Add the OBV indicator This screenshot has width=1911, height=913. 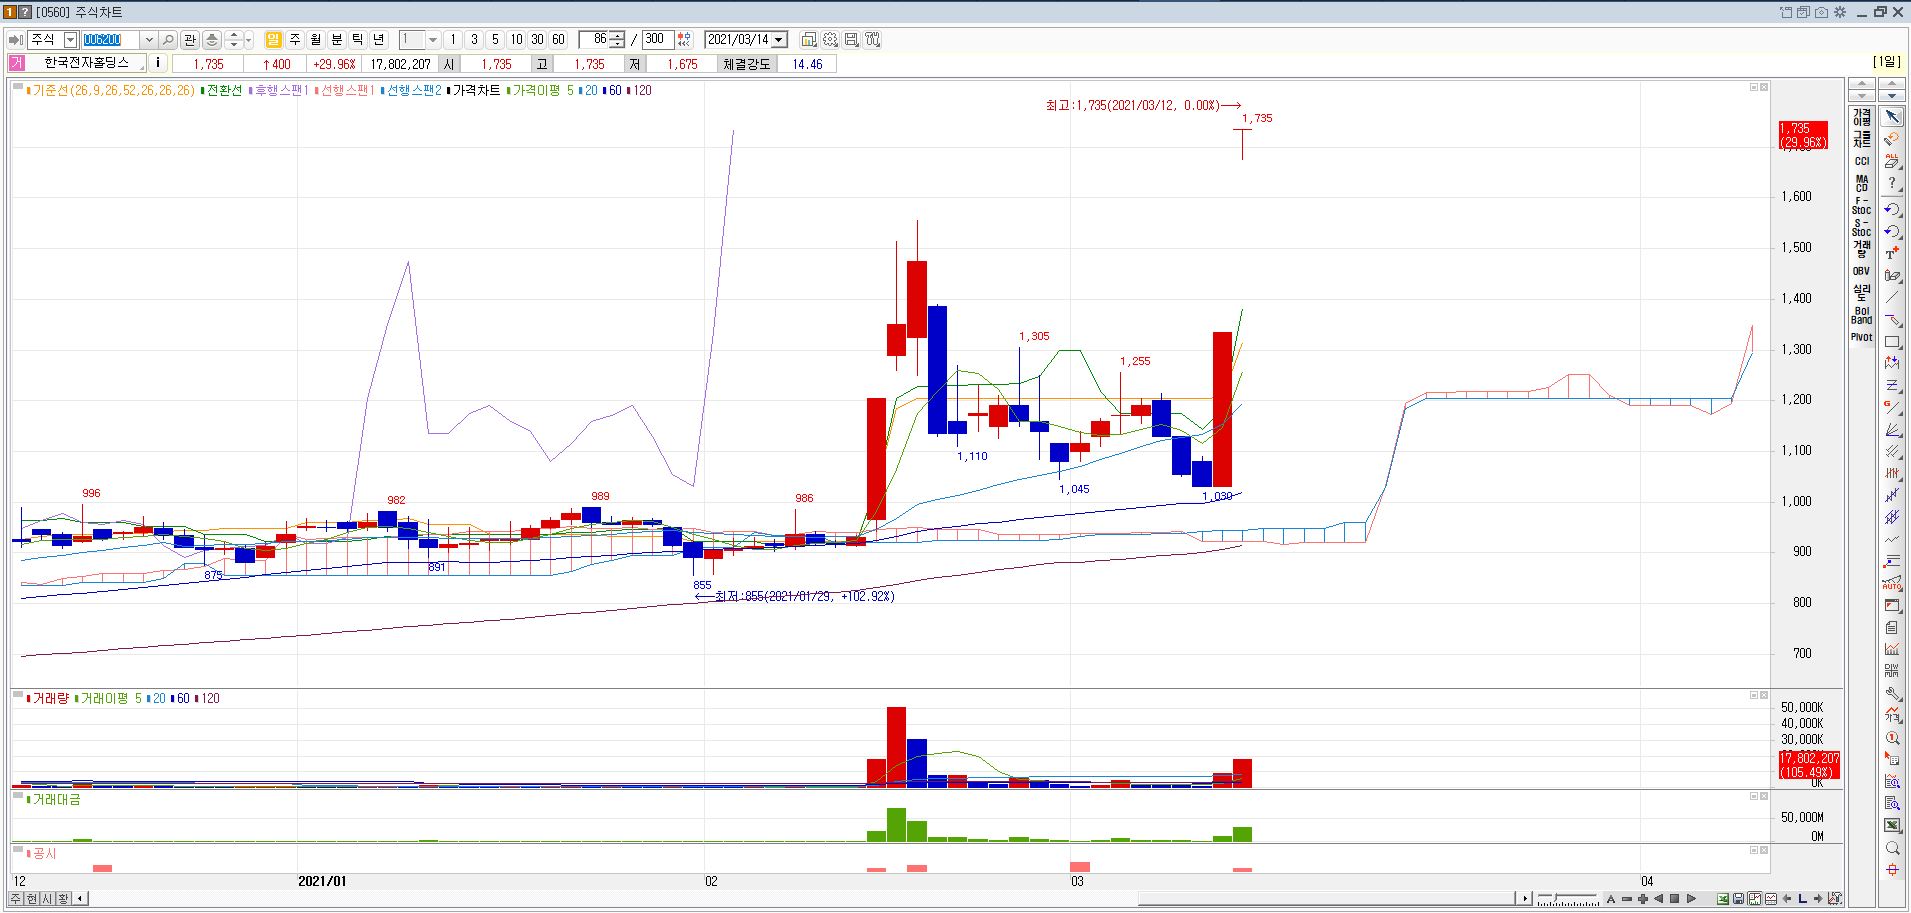[x=1861, y=271]
